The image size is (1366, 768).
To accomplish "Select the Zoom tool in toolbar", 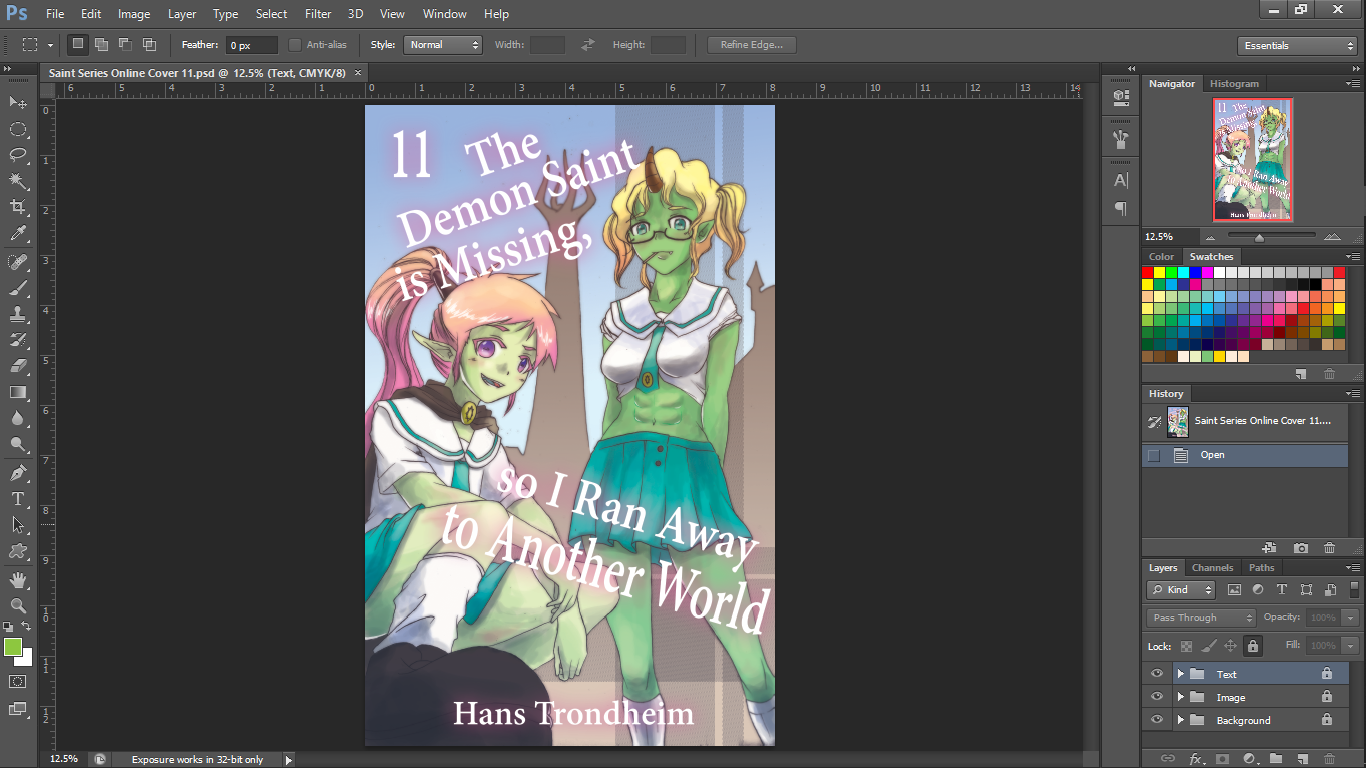I will pyautogui.click(x=18, y=606).
